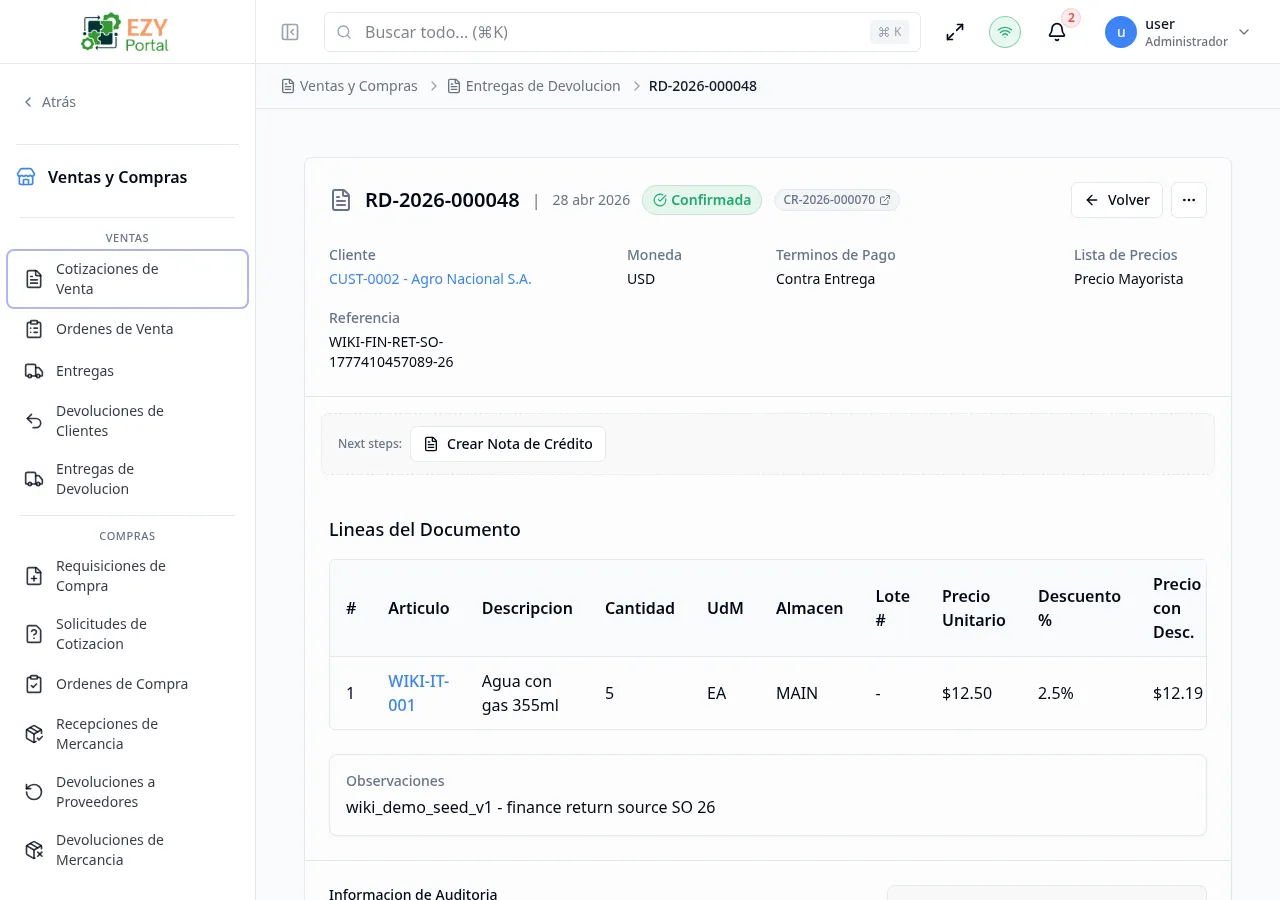Click the Contra Entrega payment terms value
The height and width of the screenshot is (900, 1280).
click(825, 279)
